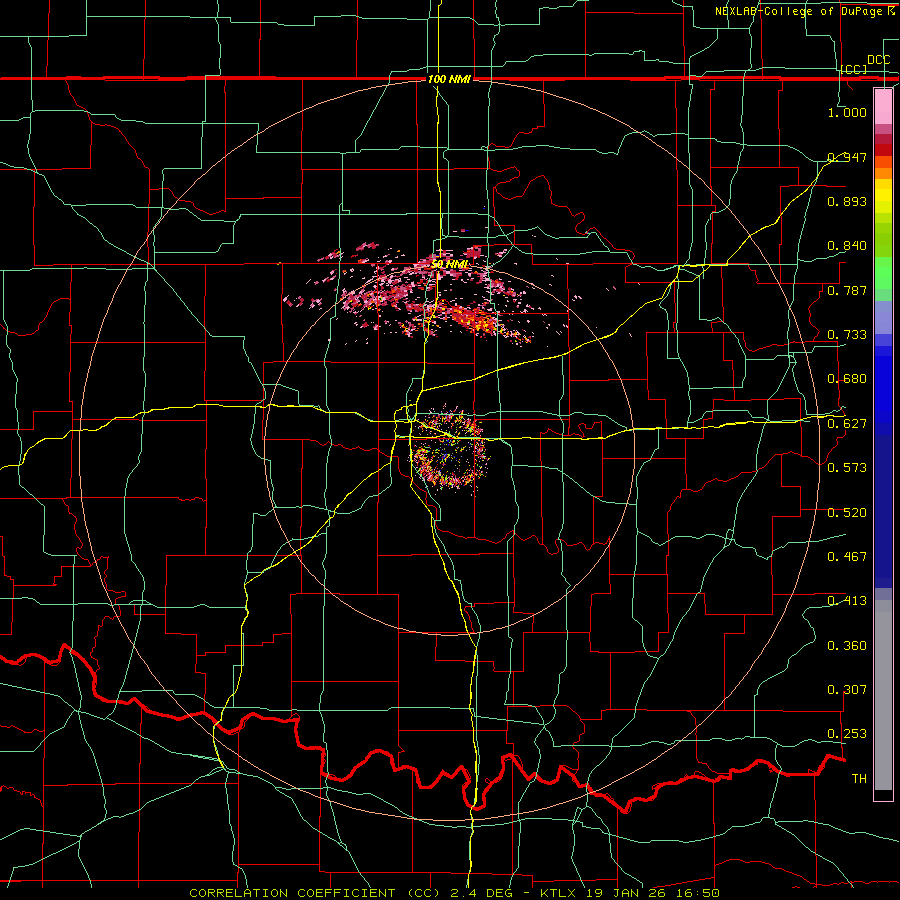The height and width of the screenshot is (900, 900).
Task: Click the 2.4 DEG elevation text
Action: tap(481, 893)
